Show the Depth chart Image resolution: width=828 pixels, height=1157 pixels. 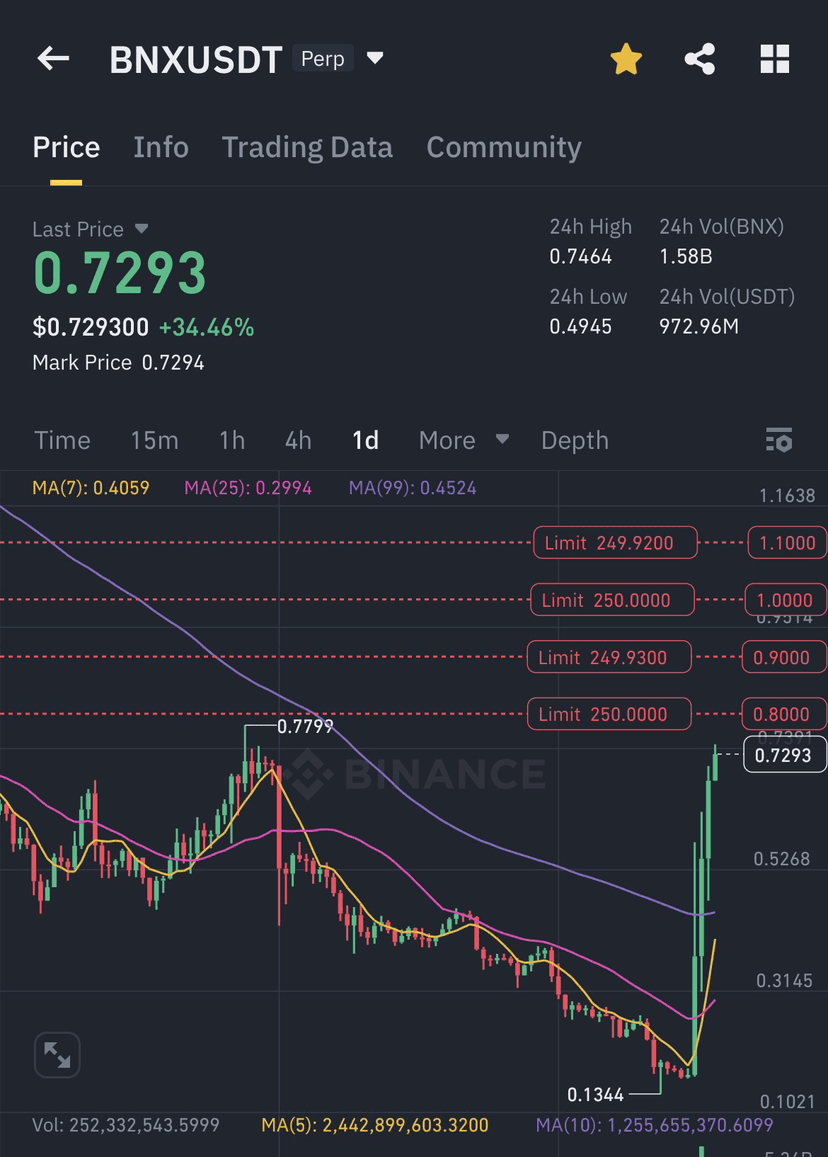click(575, 441)
